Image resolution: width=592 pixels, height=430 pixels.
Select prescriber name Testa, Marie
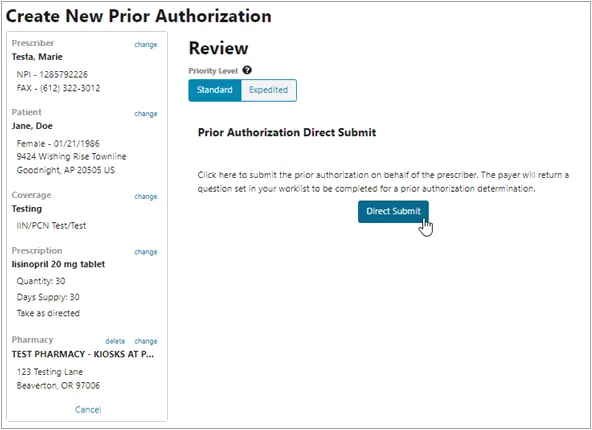tap(37, 57)
